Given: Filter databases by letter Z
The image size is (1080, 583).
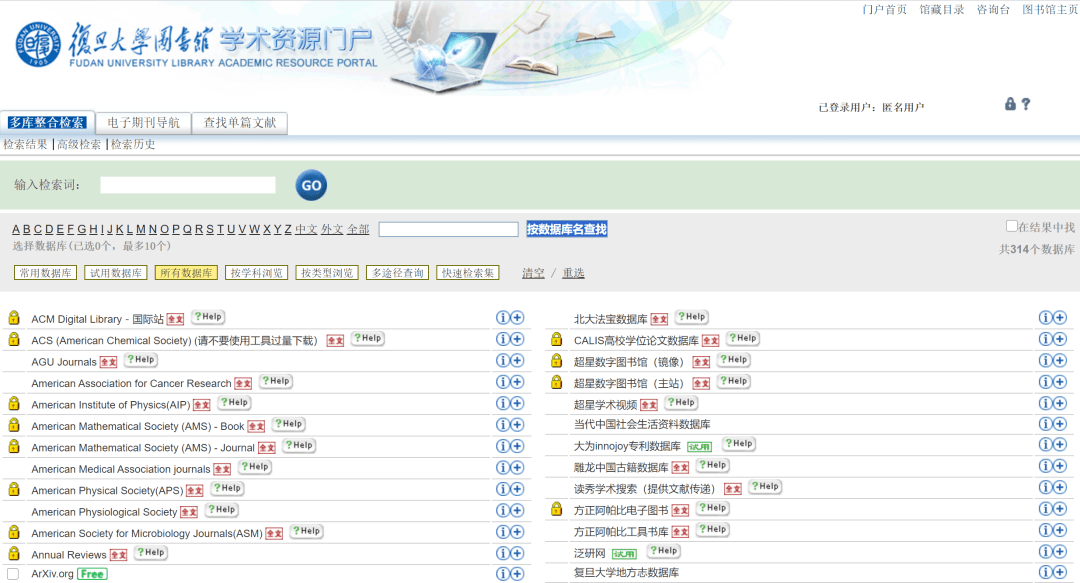Looking at the screenshot, I should 288,229.
